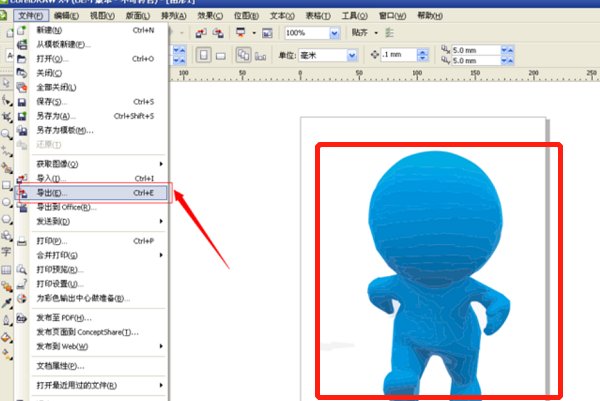Choose 导出到 Office(R)... menu entry
This screenshot has width=600, height=401.
click(91, 207)
